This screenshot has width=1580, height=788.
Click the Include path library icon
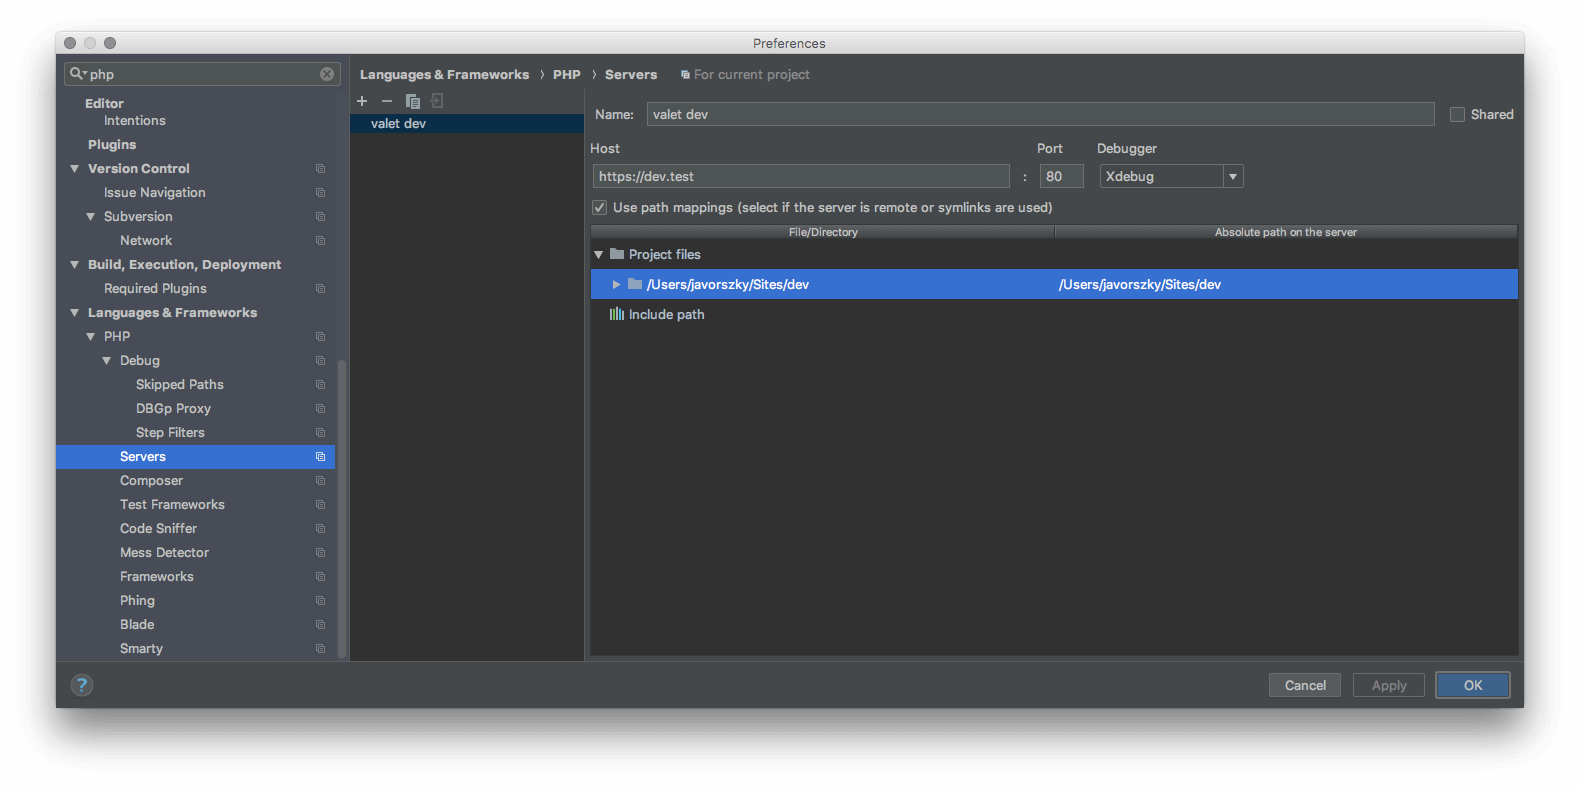(x=617, y=314)
